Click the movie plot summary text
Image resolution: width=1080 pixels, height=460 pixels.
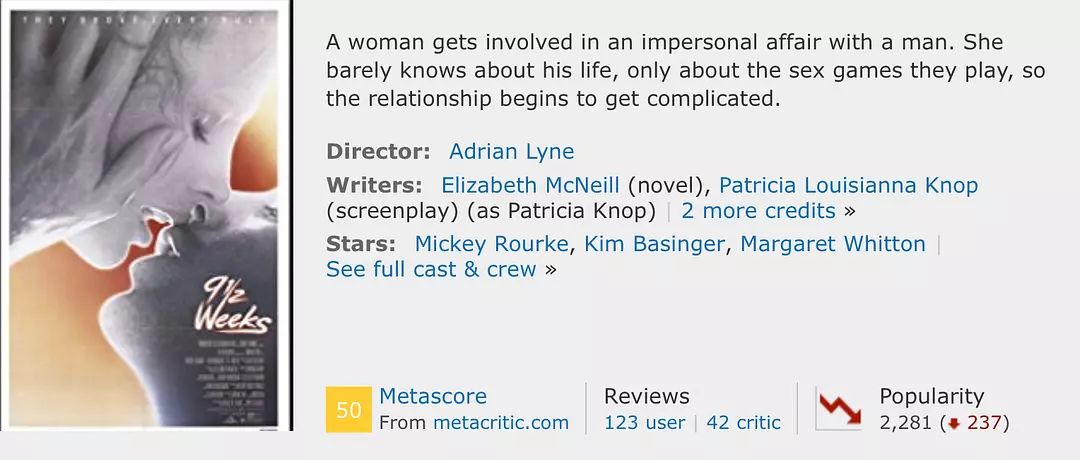pyautogui.click(x=685, y=70)
